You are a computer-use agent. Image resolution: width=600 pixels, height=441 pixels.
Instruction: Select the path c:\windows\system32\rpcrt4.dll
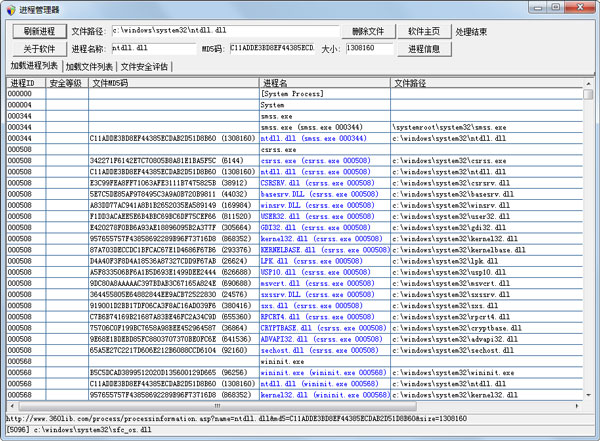tap(451, 317)
